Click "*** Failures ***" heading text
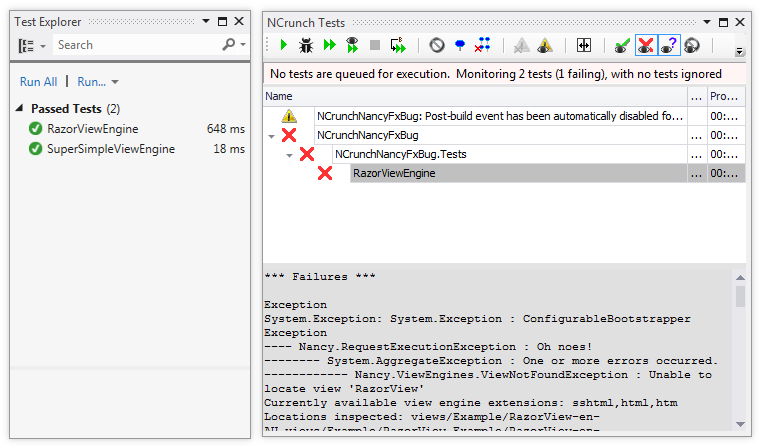Image resolution: width=764 pixels, height=448 pixels. (x=320, y=277)
